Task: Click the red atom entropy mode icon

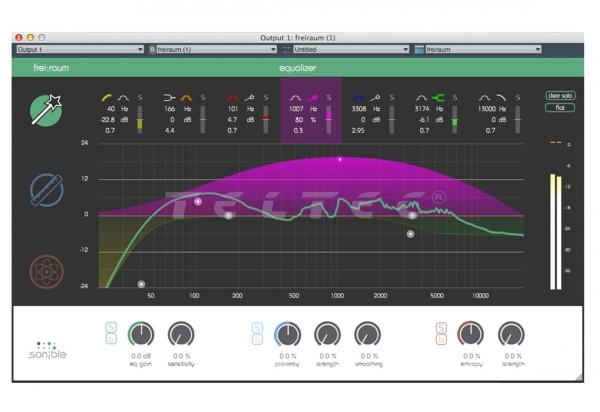Action: 45,270
